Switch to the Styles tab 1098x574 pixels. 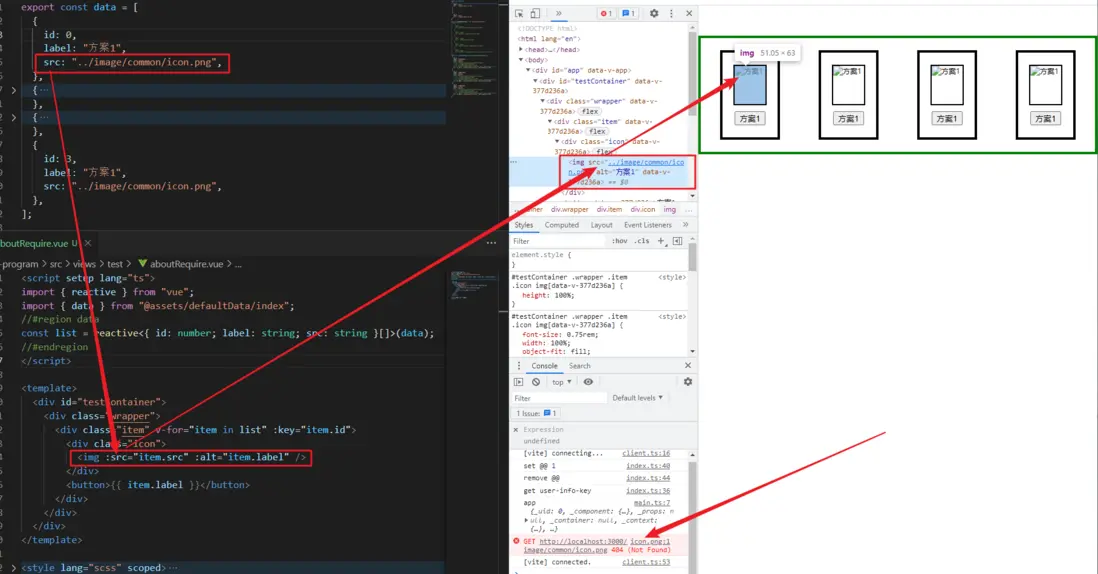coord(524,225)
